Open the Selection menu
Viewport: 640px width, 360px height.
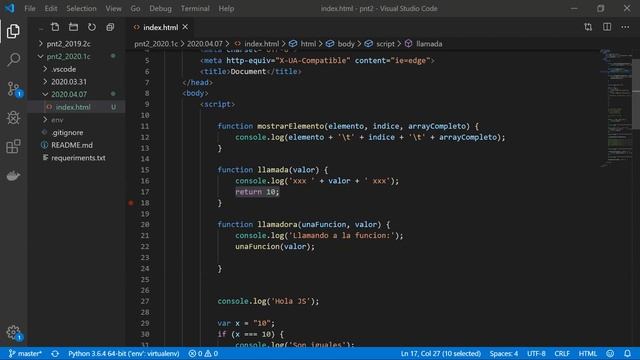click(81, 8)
